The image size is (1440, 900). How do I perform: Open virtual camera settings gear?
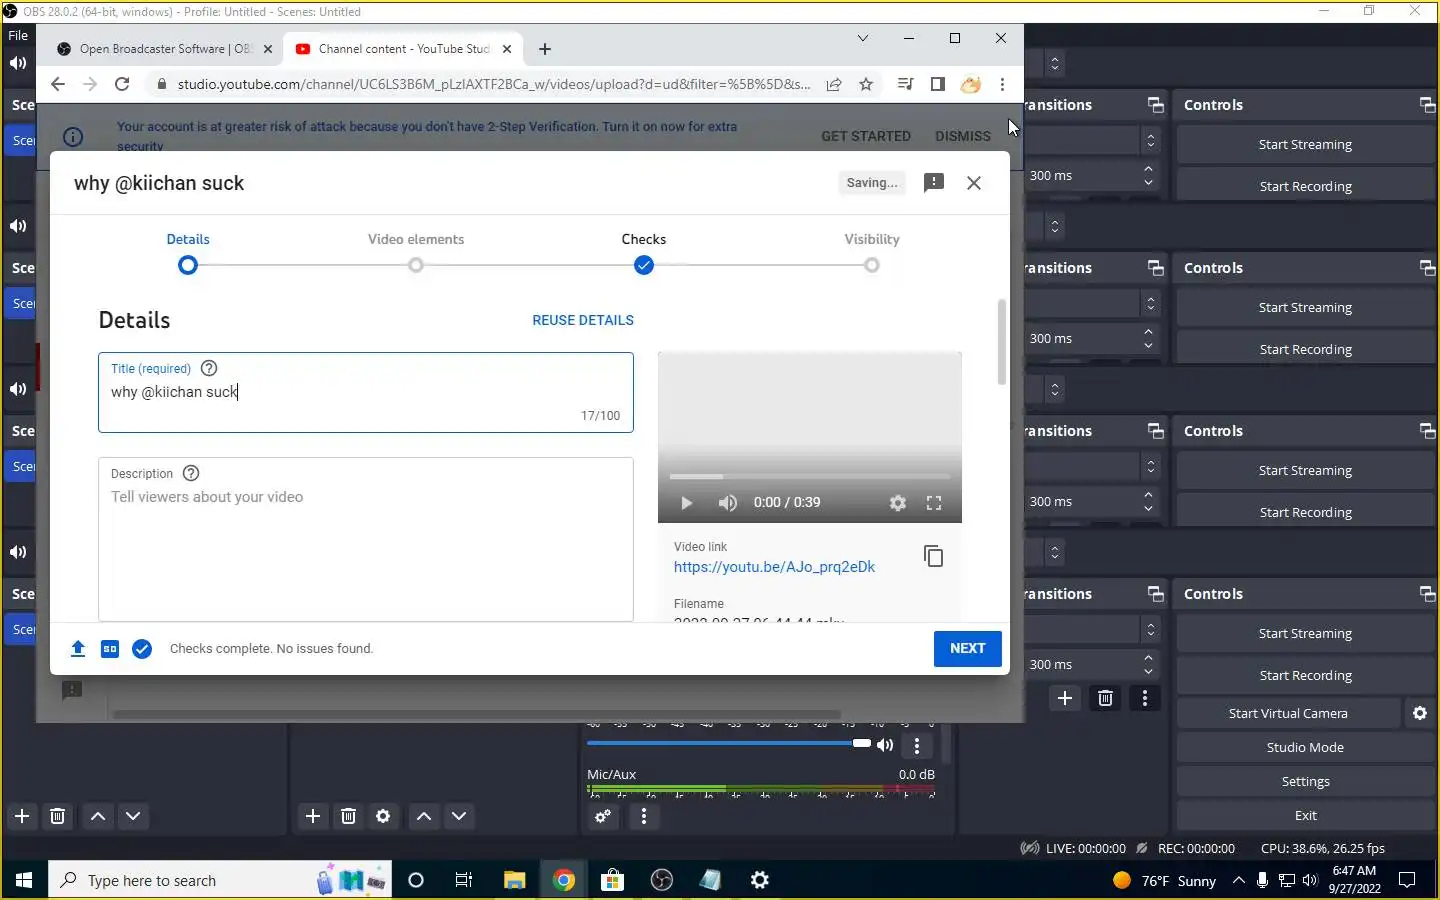1420,713
